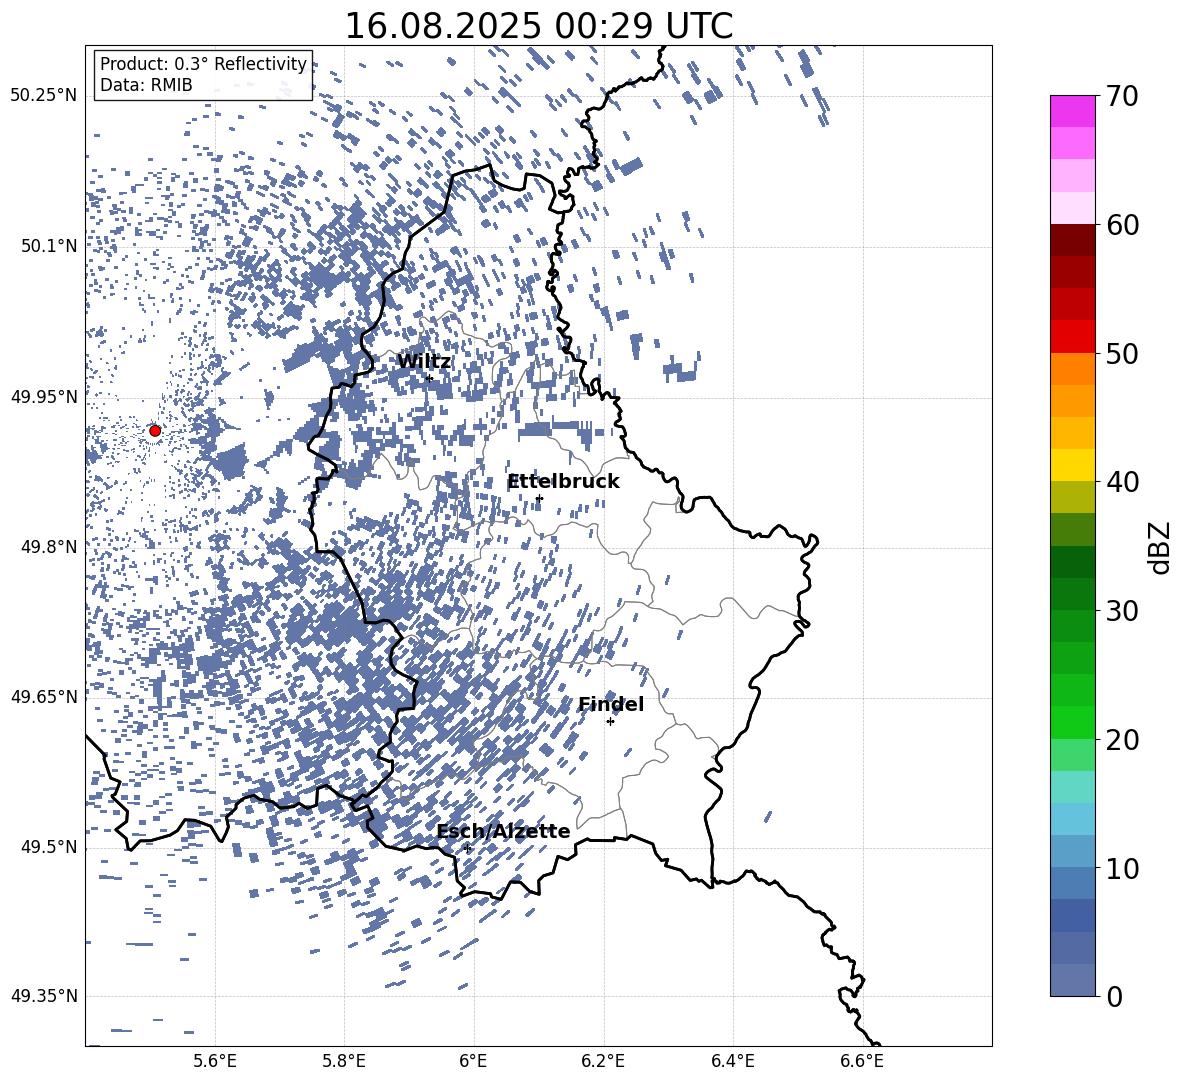Click the Esch/Alzette cross marker
Viewport: 1184px width, 1081px height.
[x=467, y=848]
